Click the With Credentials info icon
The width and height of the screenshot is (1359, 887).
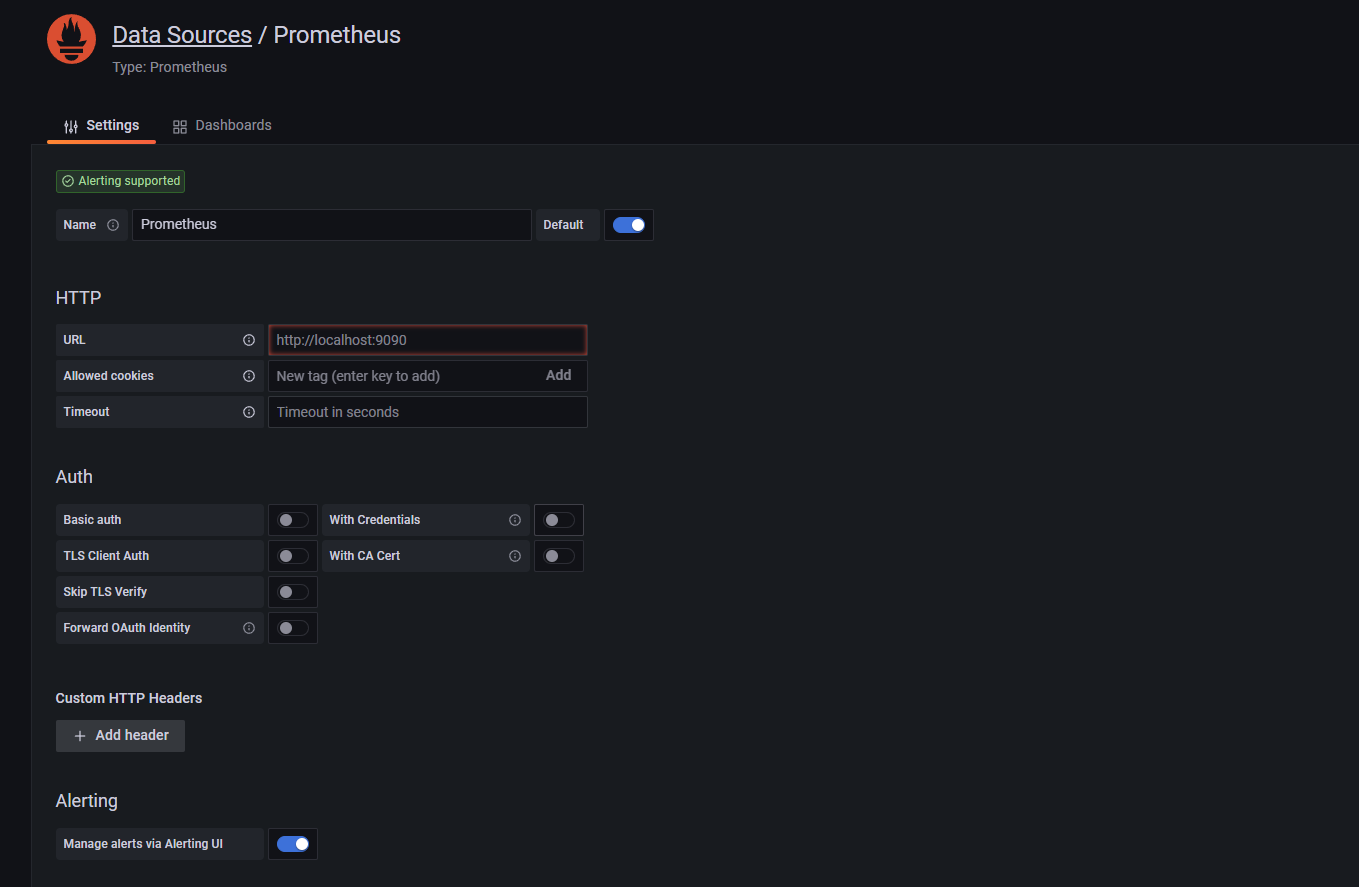click(x=515, y=520)
